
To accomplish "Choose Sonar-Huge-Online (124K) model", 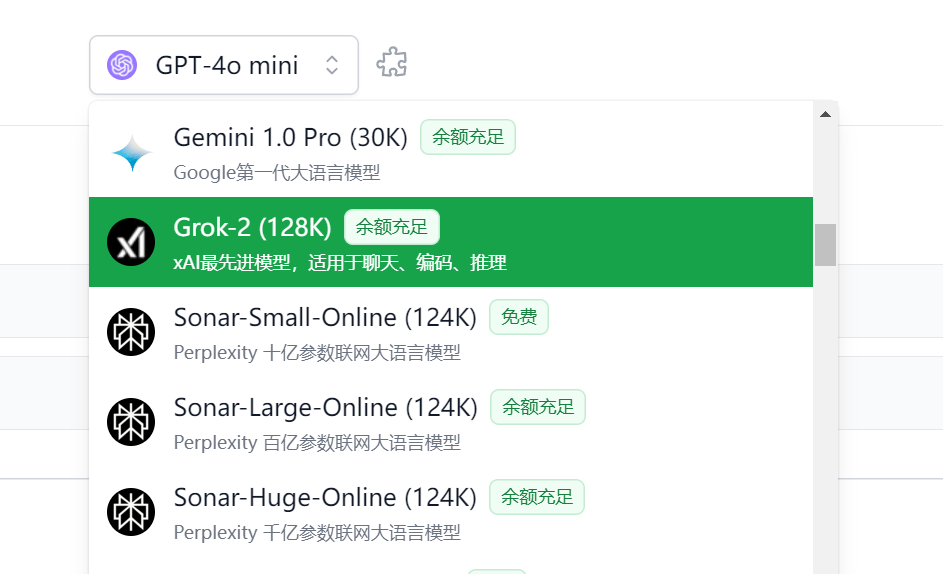I will pos(451,512).
